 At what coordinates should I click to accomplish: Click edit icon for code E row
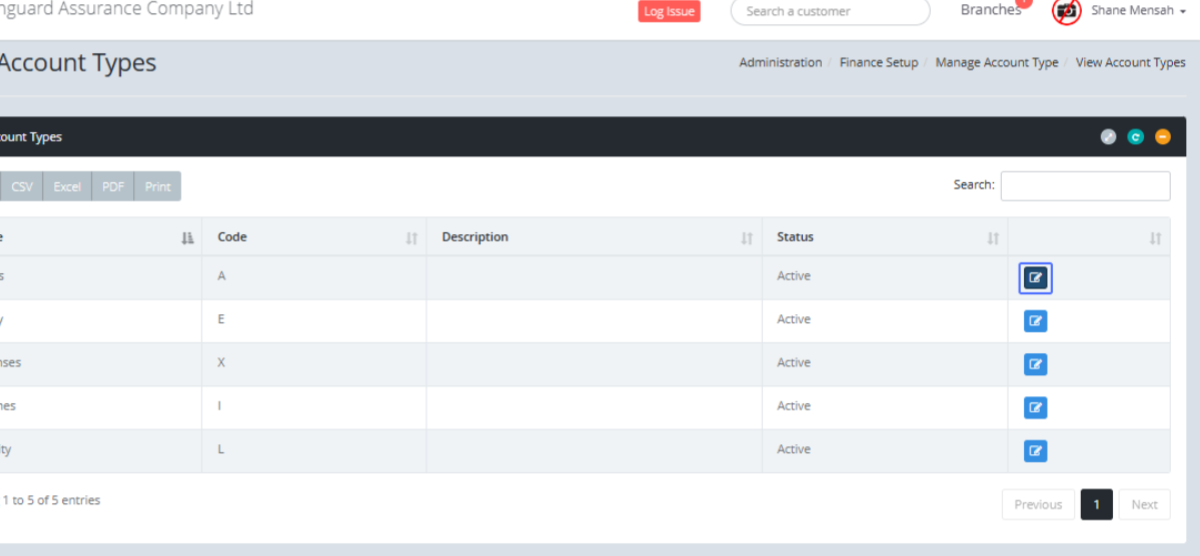1035,321
